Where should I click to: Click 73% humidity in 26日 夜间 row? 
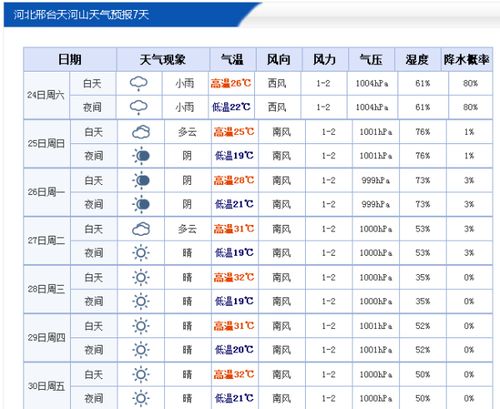pos(422,204)
